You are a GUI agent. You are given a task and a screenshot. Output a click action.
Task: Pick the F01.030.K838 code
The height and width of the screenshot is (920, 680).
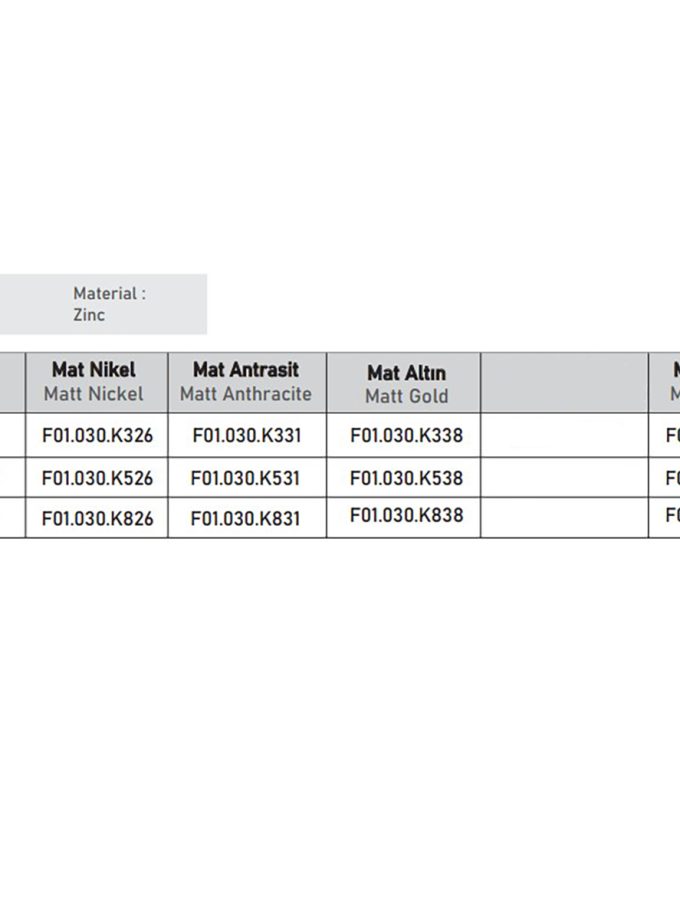tap(406, 516)
